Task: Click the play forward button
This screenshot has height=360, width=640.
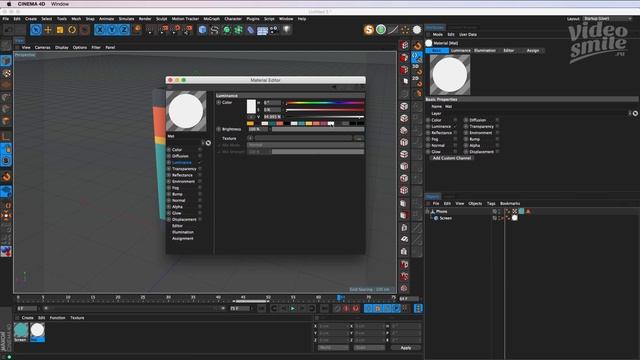Action: pyautogui.click(x=293, y=309)
